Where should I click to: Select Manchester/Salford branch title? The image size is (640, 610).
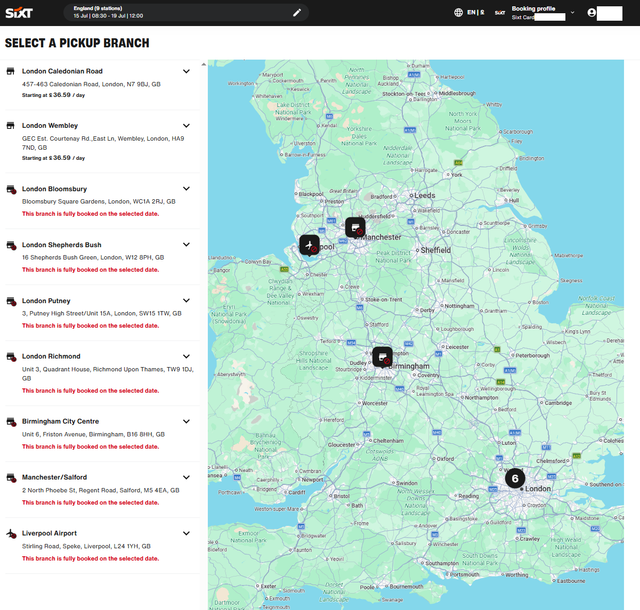54,477
